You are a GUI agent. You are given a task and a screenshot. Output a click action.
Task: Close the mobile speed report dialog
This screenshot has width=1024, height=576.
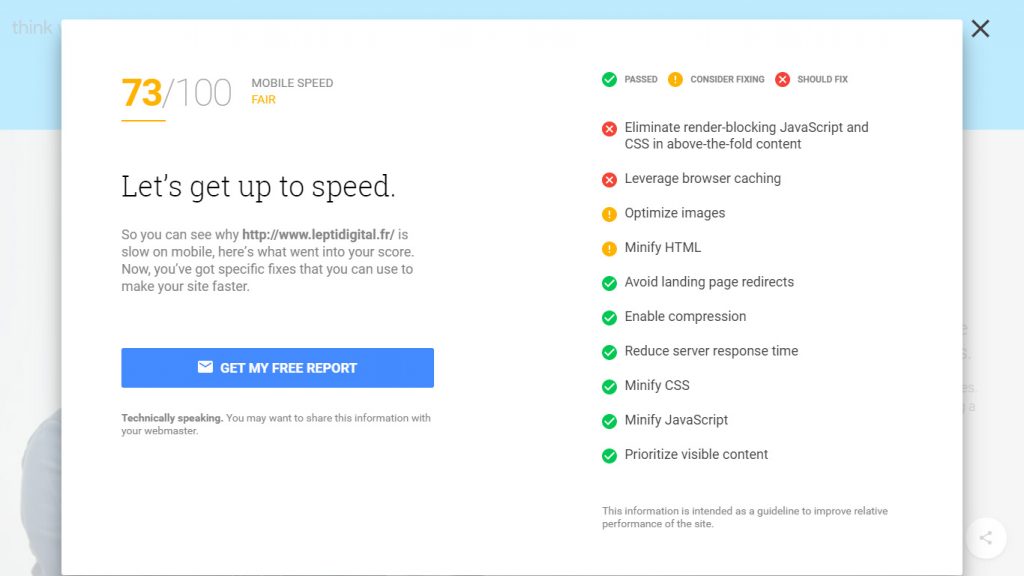pyautogui.click(x=979, y=29)
